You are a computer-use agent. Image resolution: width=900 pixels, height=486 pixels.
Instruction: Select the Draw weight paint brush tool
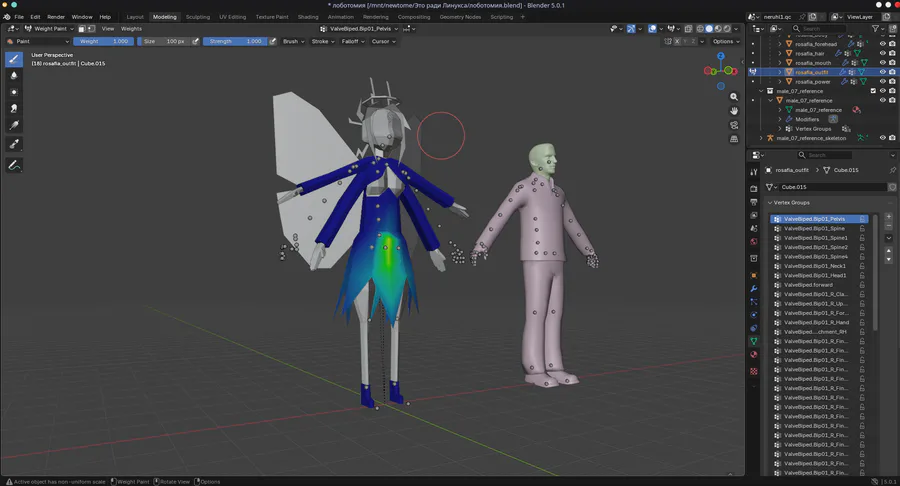[x=14, y=59]
